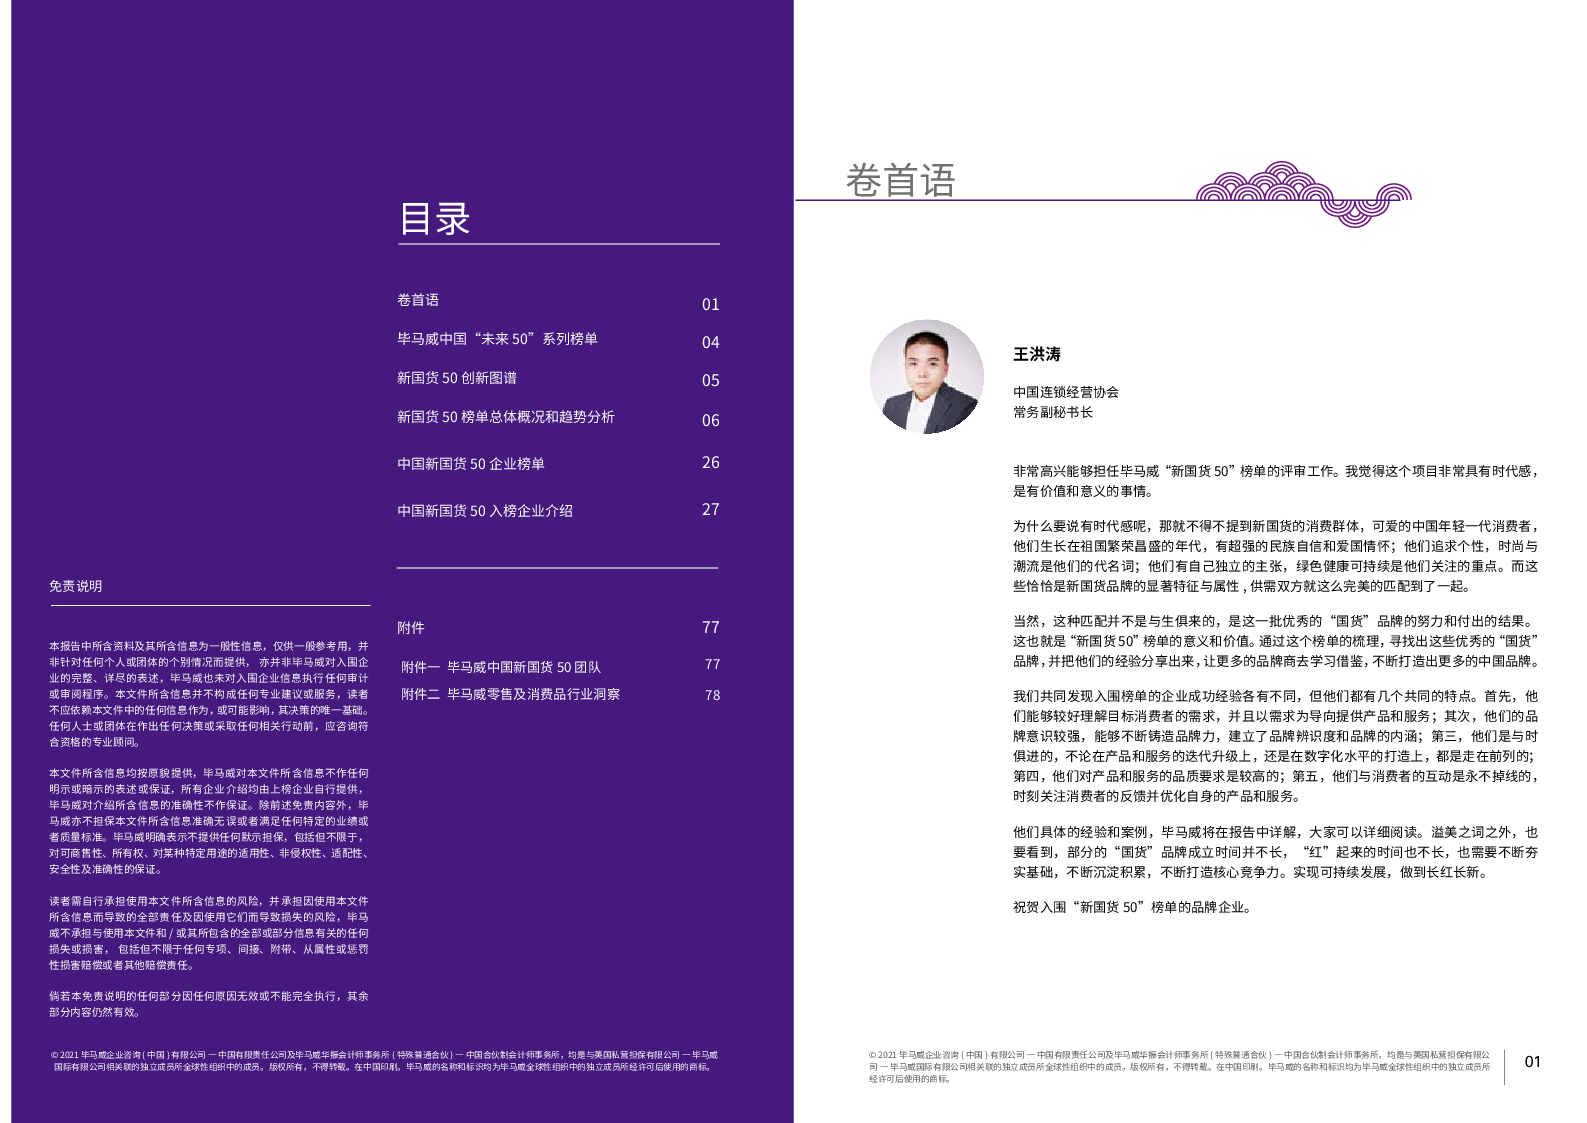
Task: Open the 卷首语 entry in the contents list
Action: point(418,300)
